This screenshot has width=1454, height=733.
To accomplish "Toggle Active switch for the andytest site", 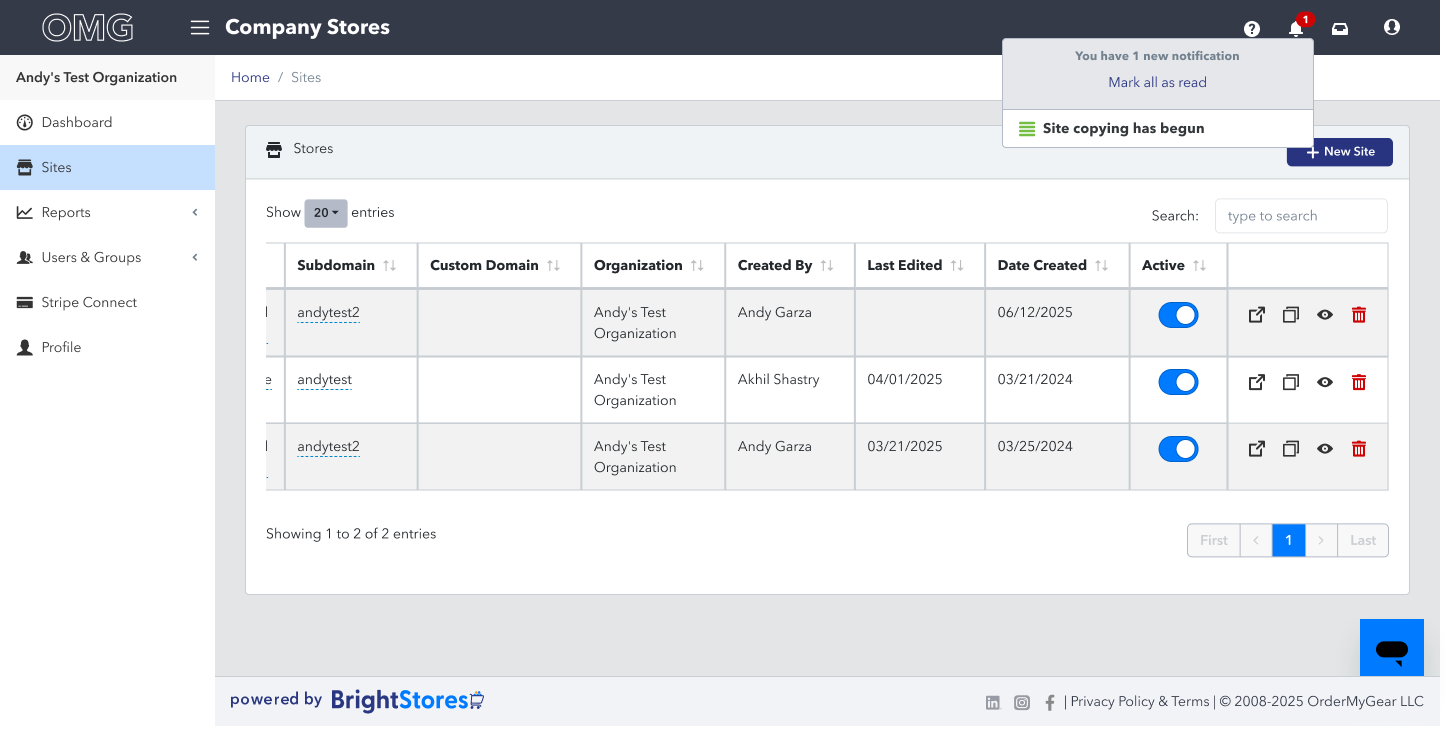I will [x=1178, y=382].
